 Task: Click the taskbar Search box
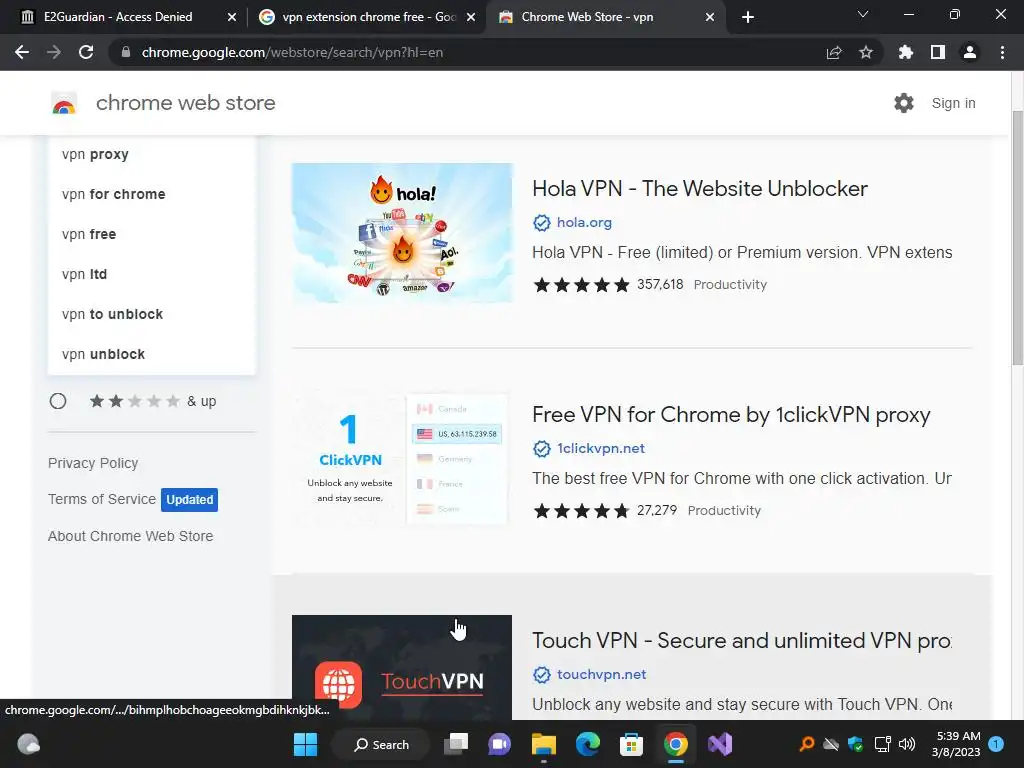(381, 744)
